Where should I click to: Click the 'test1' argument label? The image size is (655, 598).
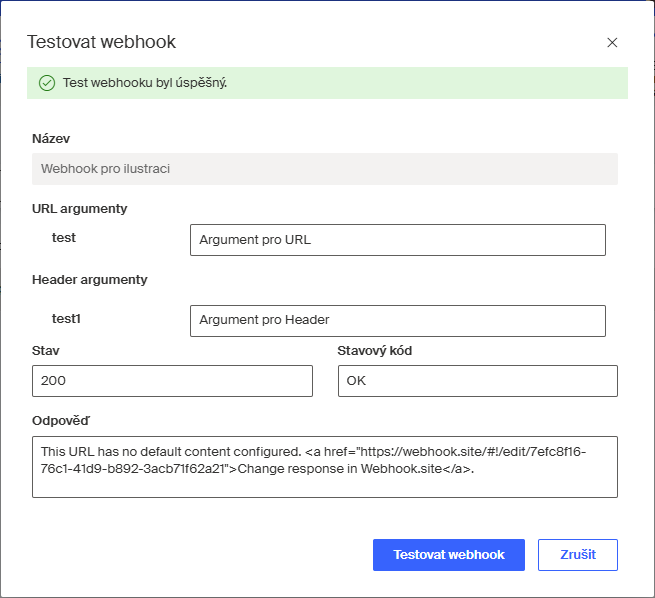click(66, 319)
